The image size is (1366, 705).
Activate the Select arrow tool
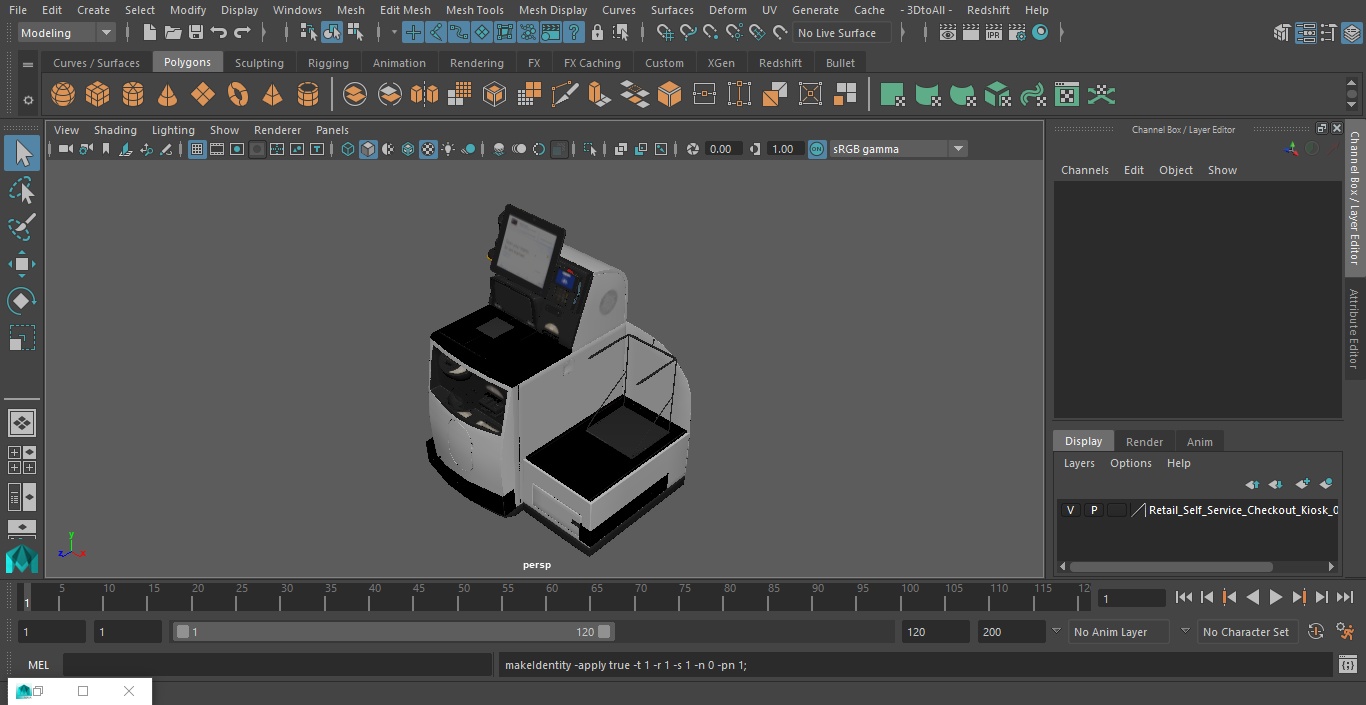22,153
